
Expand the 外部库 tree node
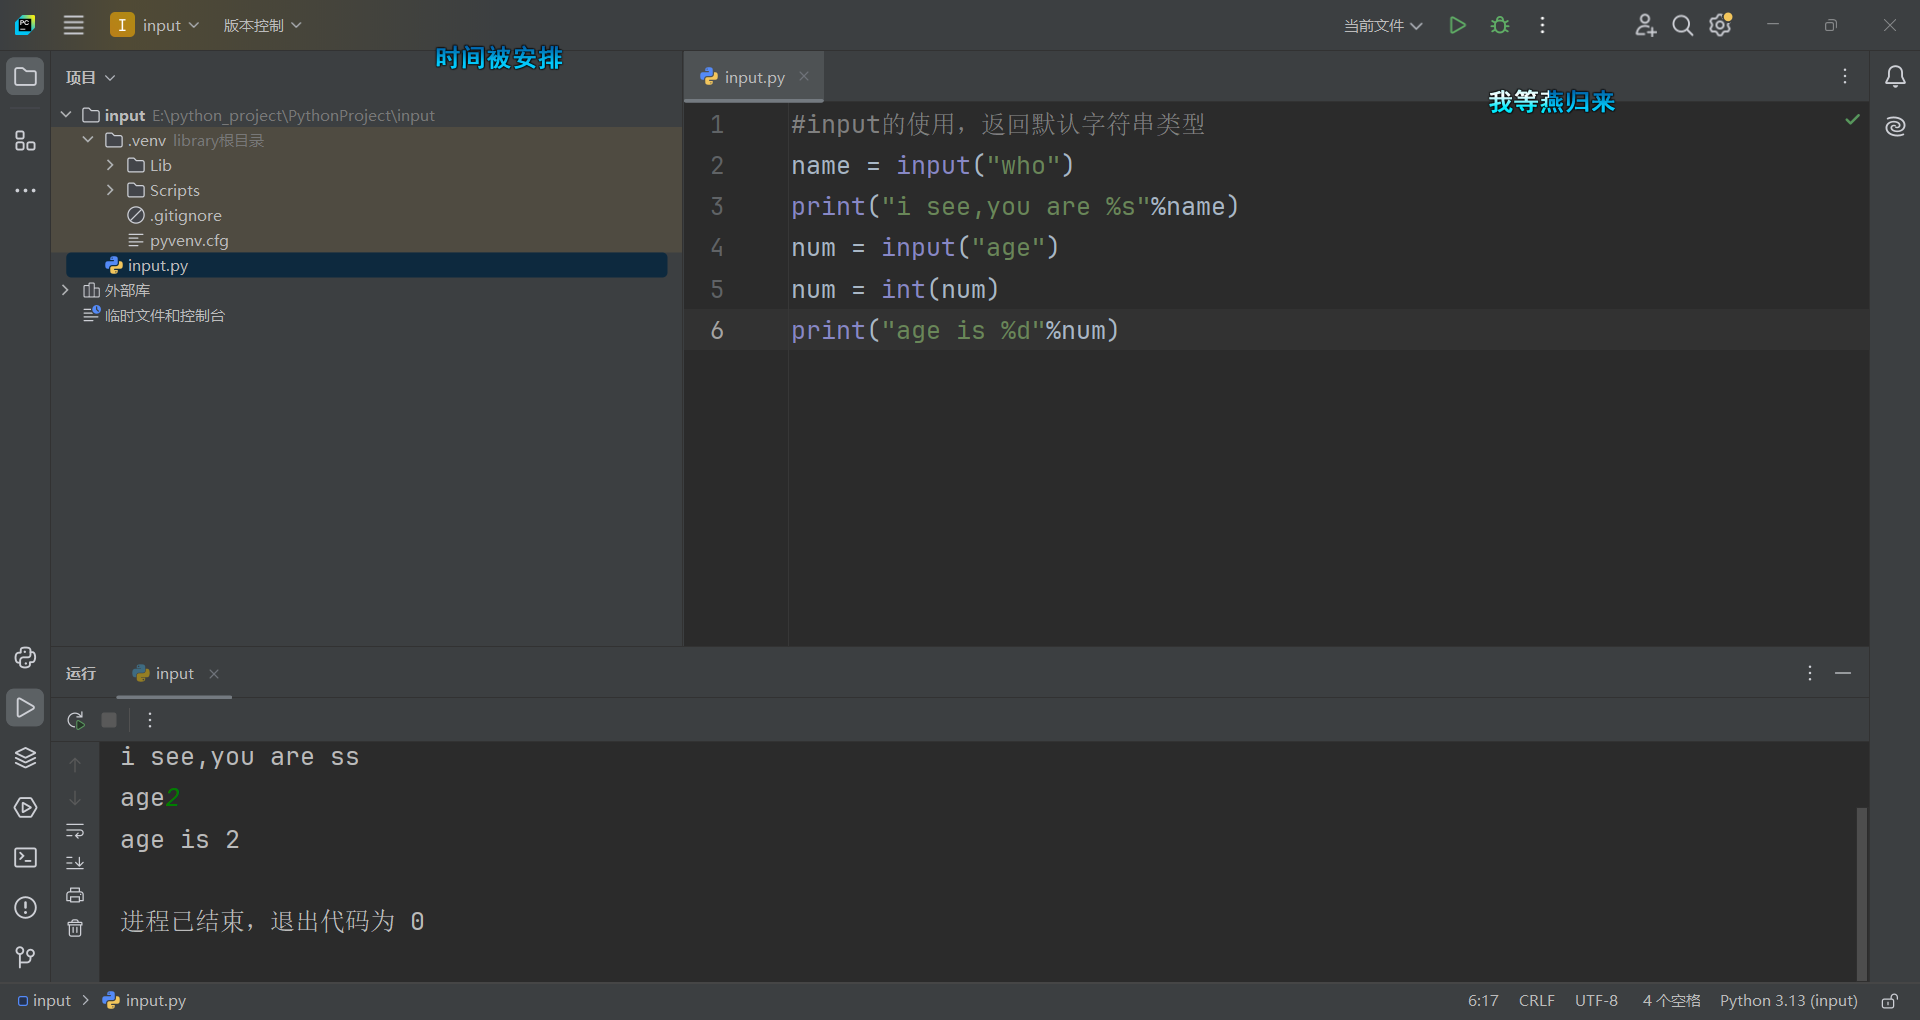(x=65, y=290)
